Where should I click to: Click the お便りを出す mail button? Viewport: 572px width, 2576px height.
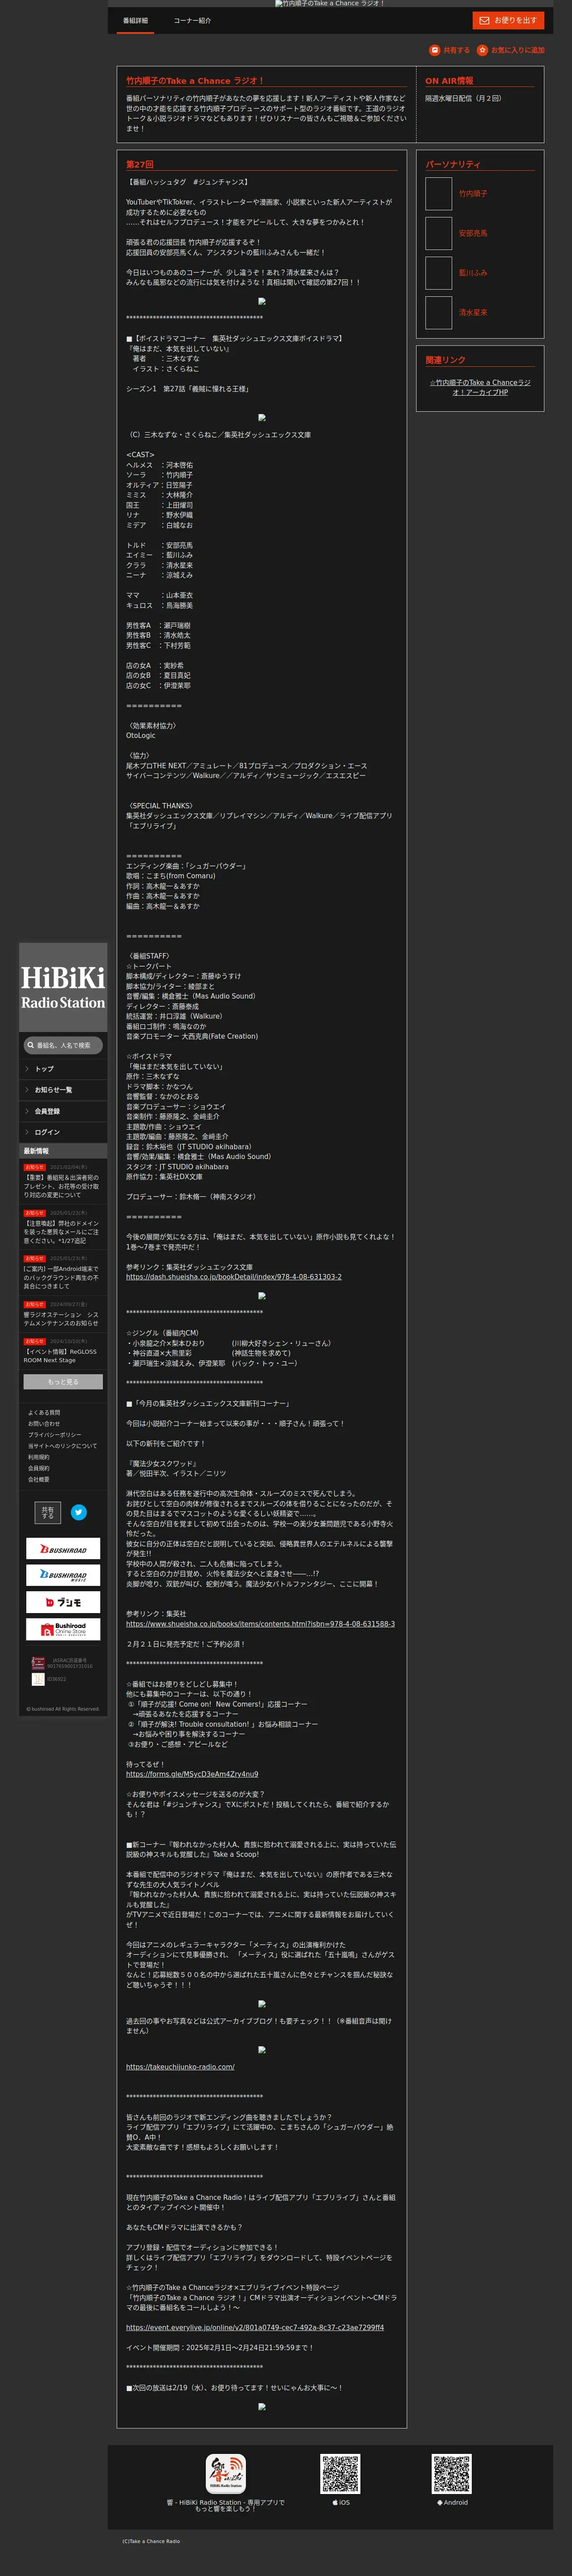(x=508, y=20)
